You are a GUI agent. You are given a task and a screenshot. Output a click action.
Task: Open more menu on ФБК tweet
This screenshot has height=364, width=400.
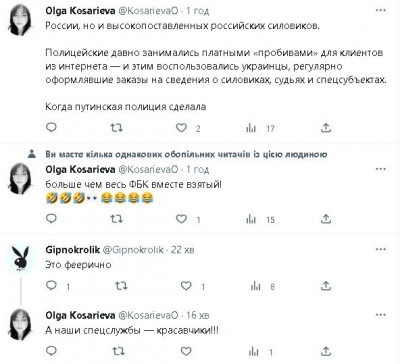click(381, 169)
